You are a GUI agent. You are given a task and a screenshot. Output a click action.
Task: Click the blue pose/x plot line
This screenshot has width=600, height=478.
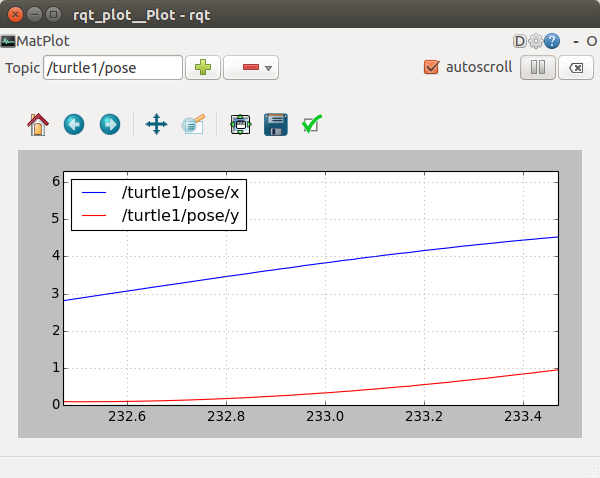coord(311,265)
